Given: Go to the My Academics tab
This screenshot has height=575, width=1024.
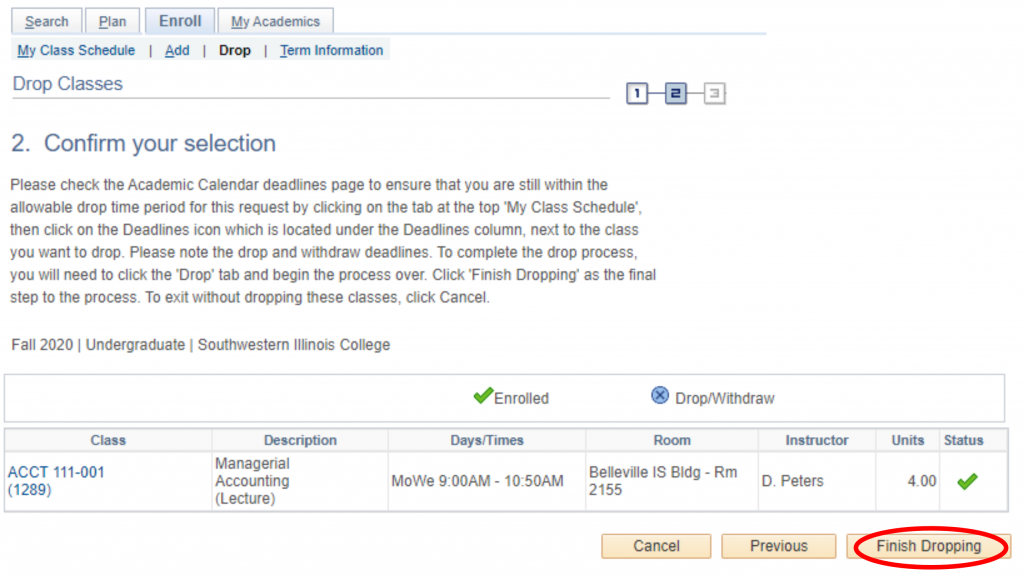Looking at the screenshot, I should [275, 21].
